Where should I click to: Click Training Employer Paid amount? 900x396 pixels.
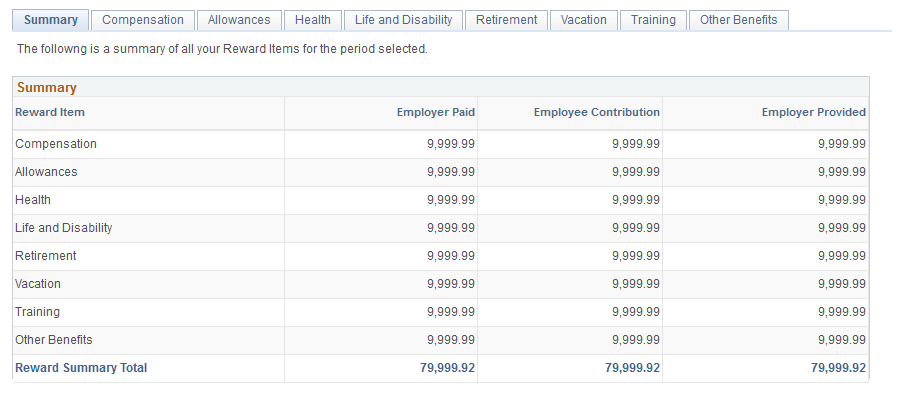point(451,312)
